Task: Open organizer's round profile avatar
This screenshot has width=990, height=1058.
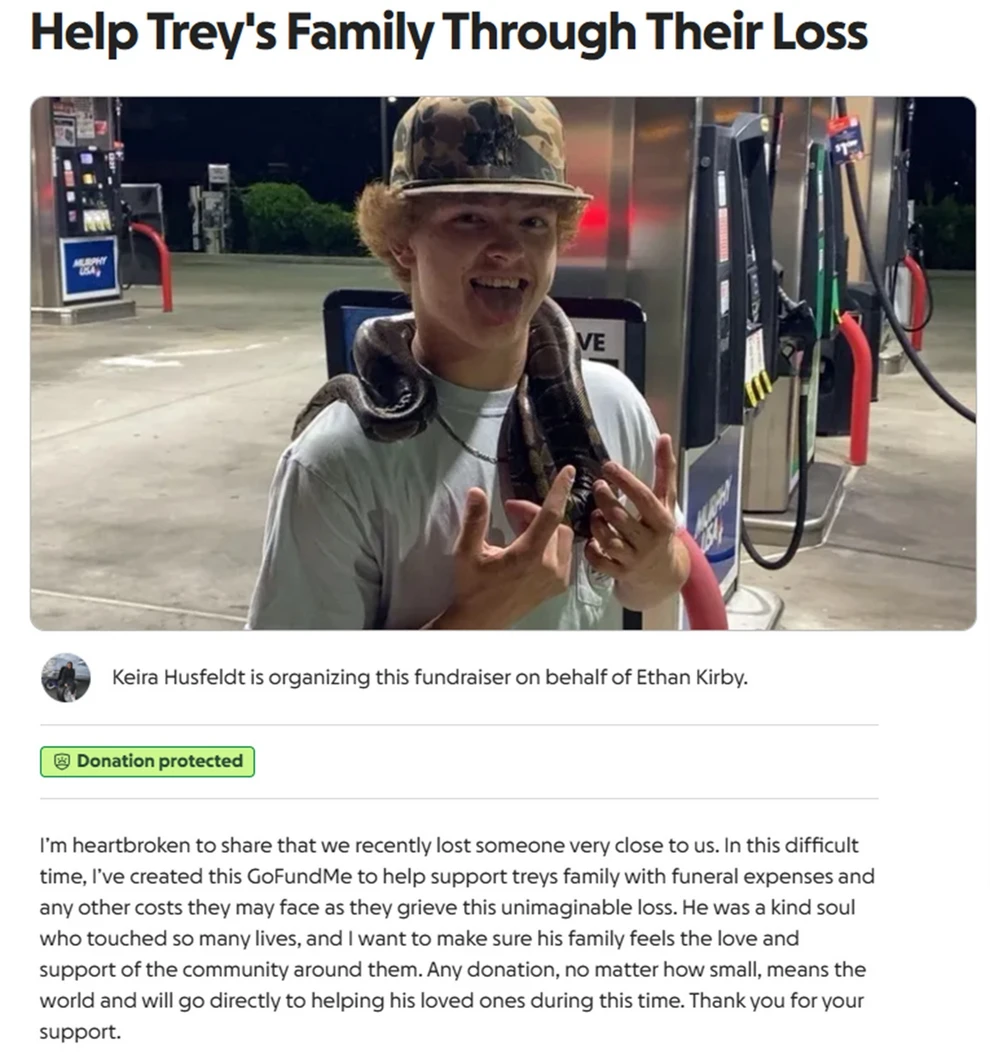Action: pyautogui.click(x=65, y=677)
